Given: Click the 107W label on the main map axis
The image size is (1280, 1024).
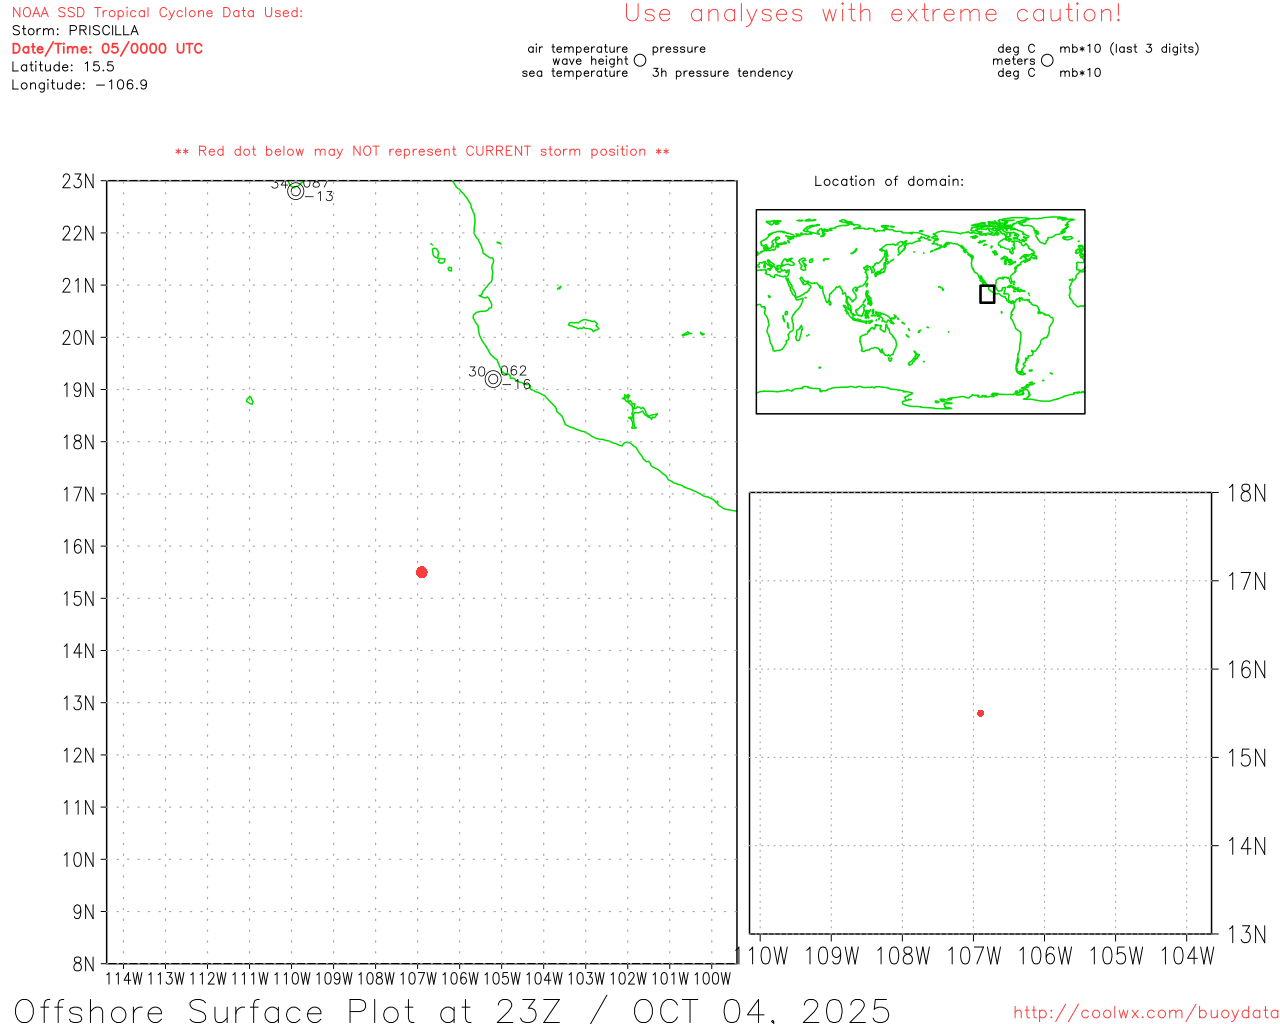Looking at the screenshot, I should [417, 978].
